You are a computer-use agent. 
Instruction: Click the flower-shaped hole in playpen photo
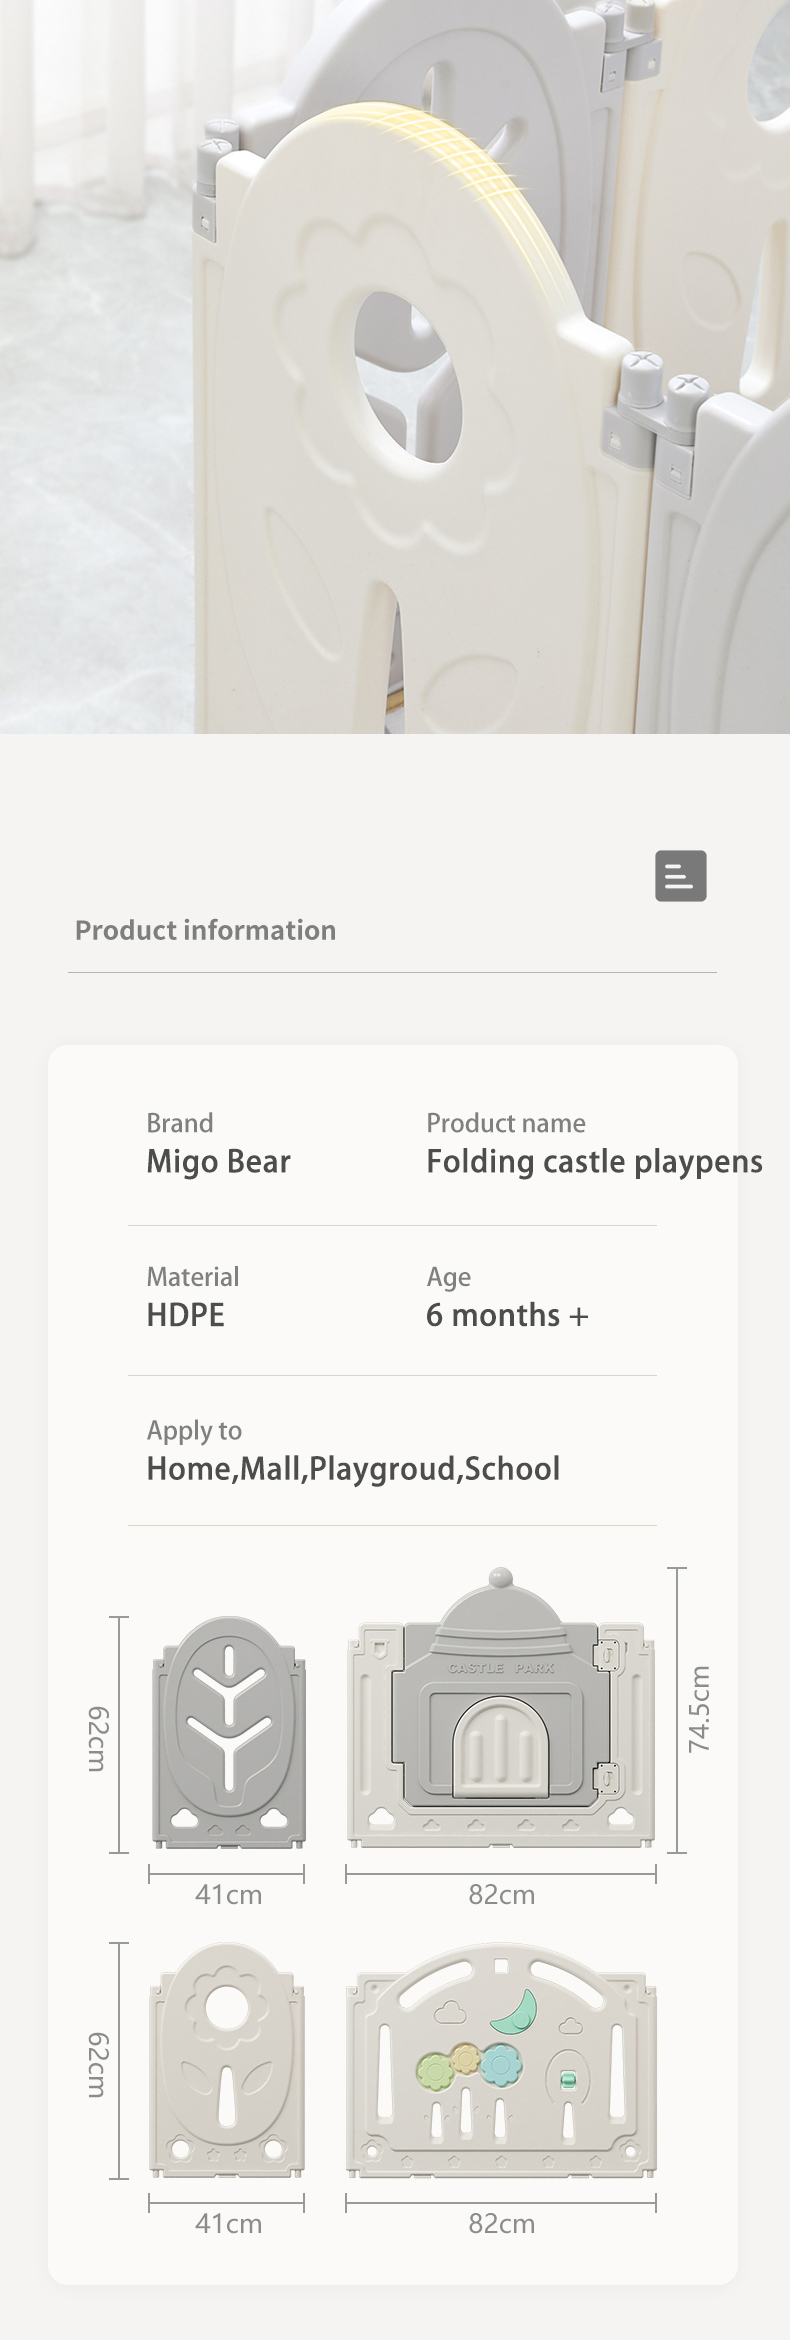click(x=407, y=379)
